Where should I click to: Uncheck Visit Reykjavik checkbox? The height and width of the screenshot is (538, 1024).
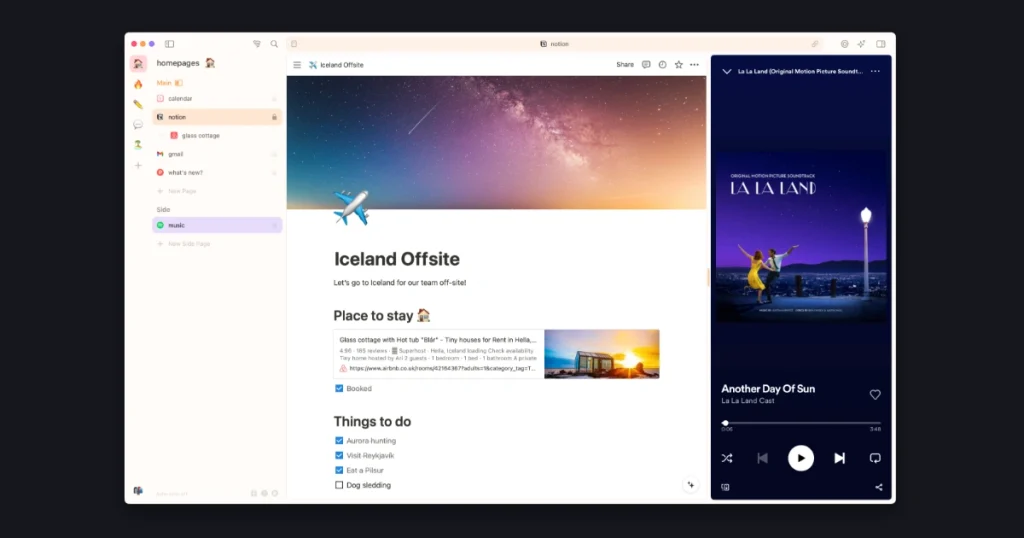point(339,456)
